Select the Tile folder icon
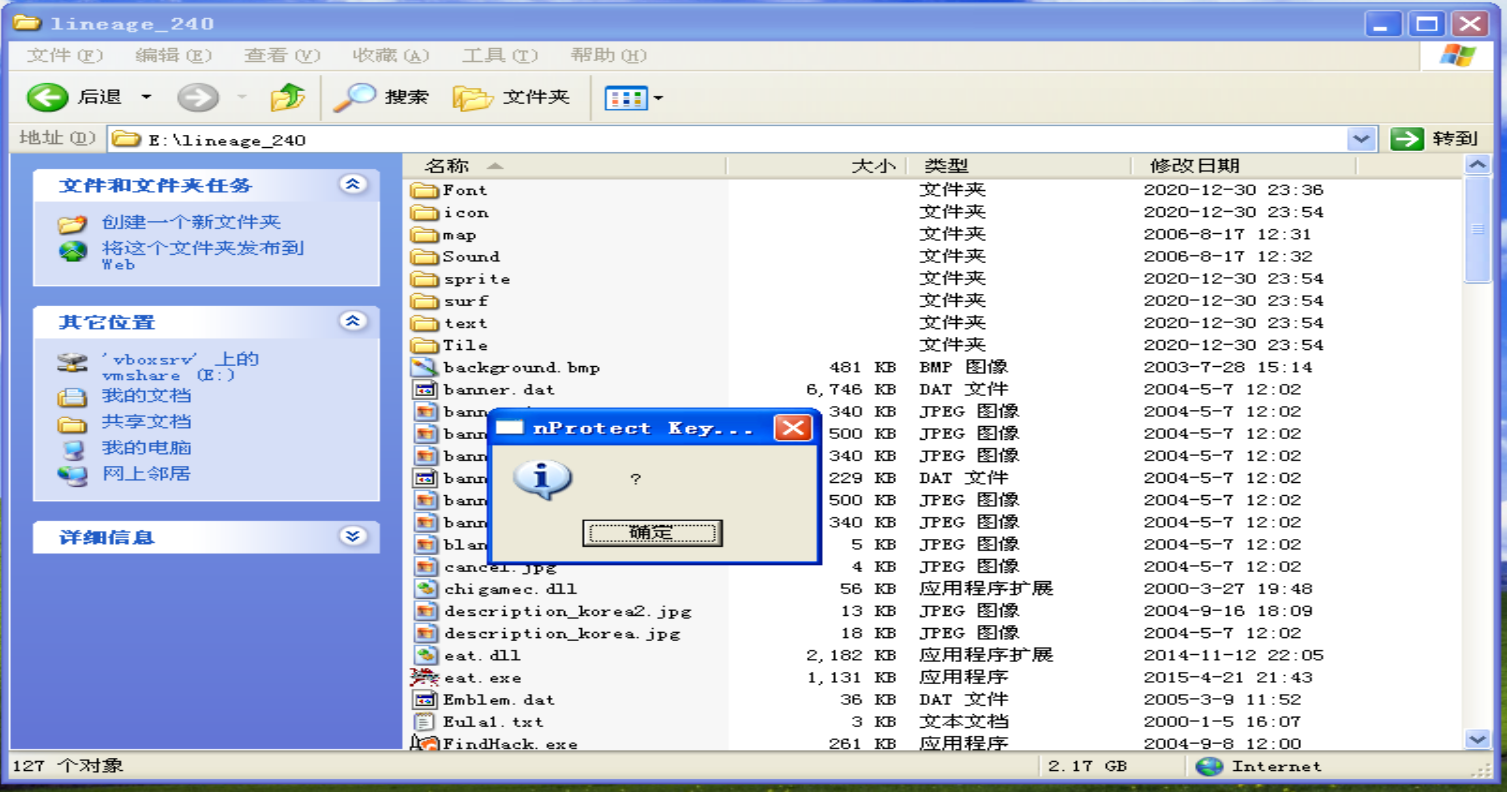This screenshot has width=1507, height=792. pos(425,345)
